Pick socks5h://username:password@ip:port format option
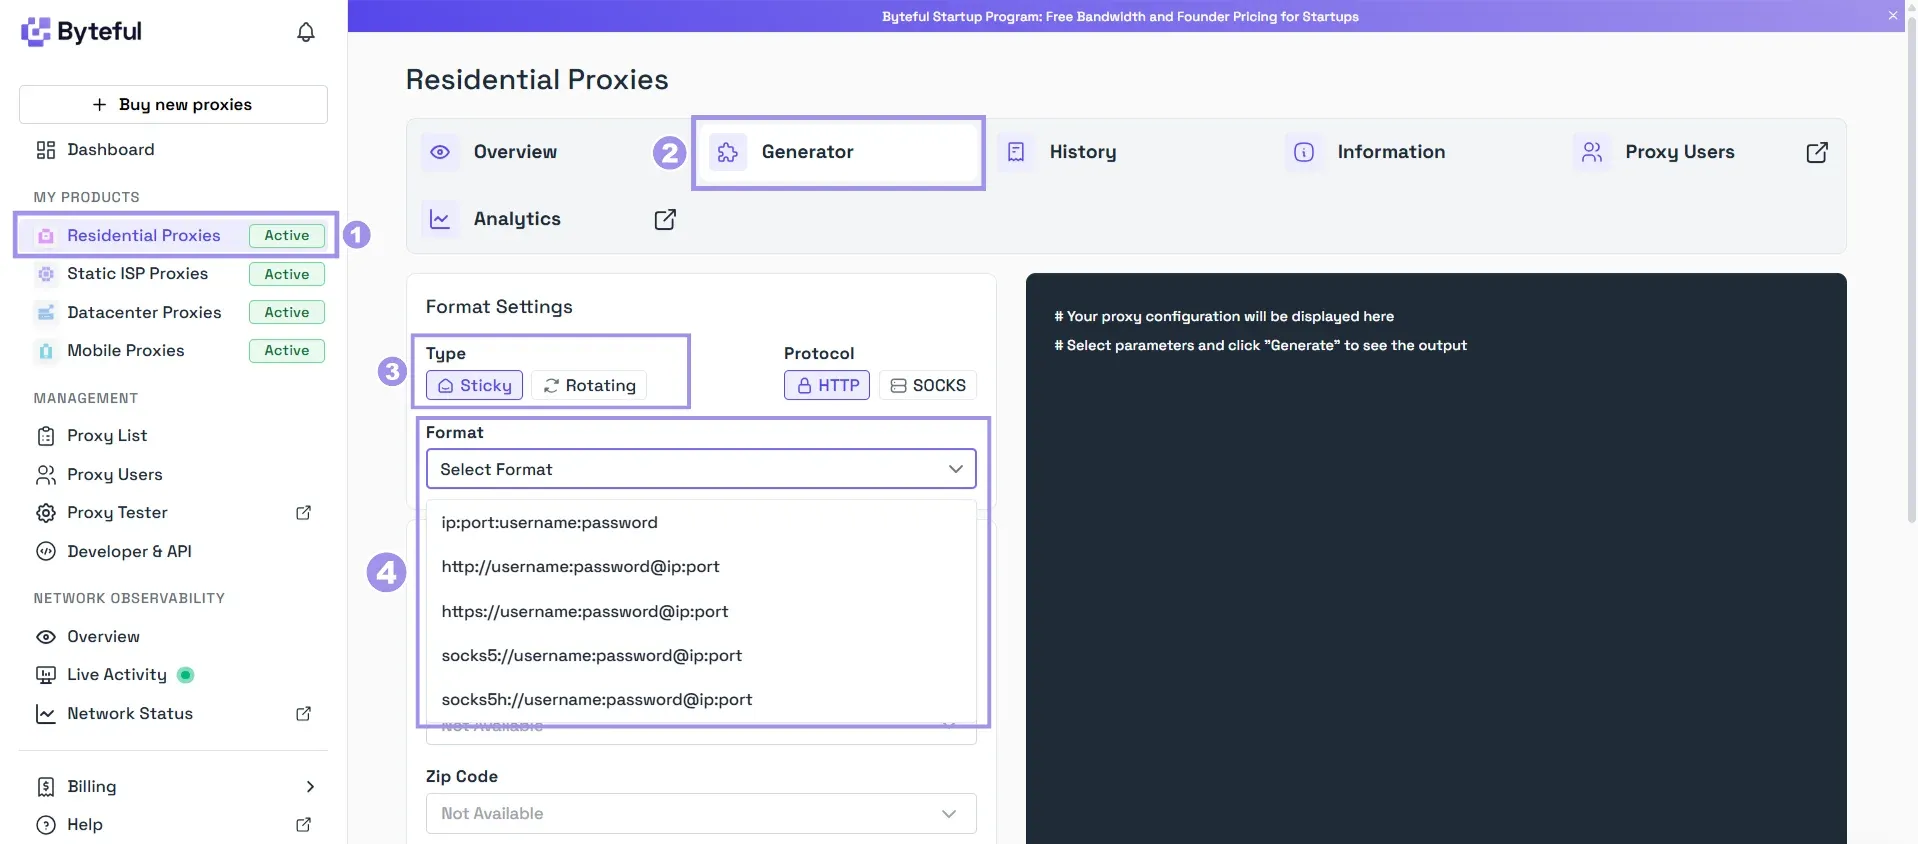Image resolution: width=1918 pixels, height=844 pixels. pos(701,700)
